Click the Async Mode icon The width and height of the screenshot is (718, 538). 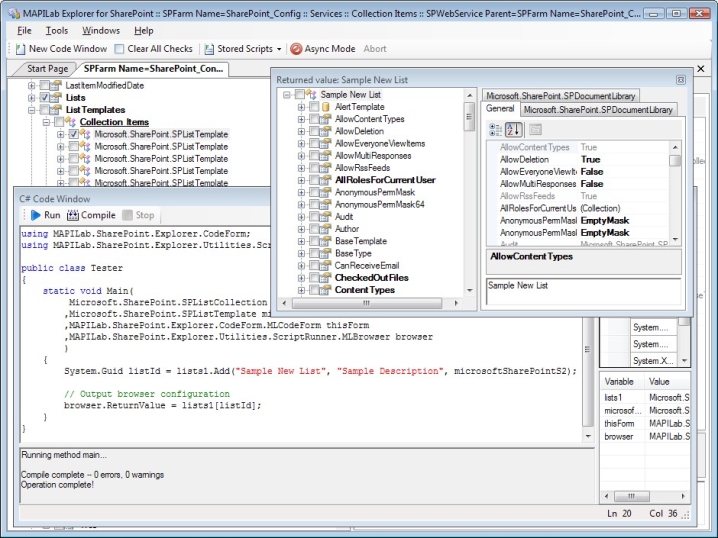pos(297,48)
